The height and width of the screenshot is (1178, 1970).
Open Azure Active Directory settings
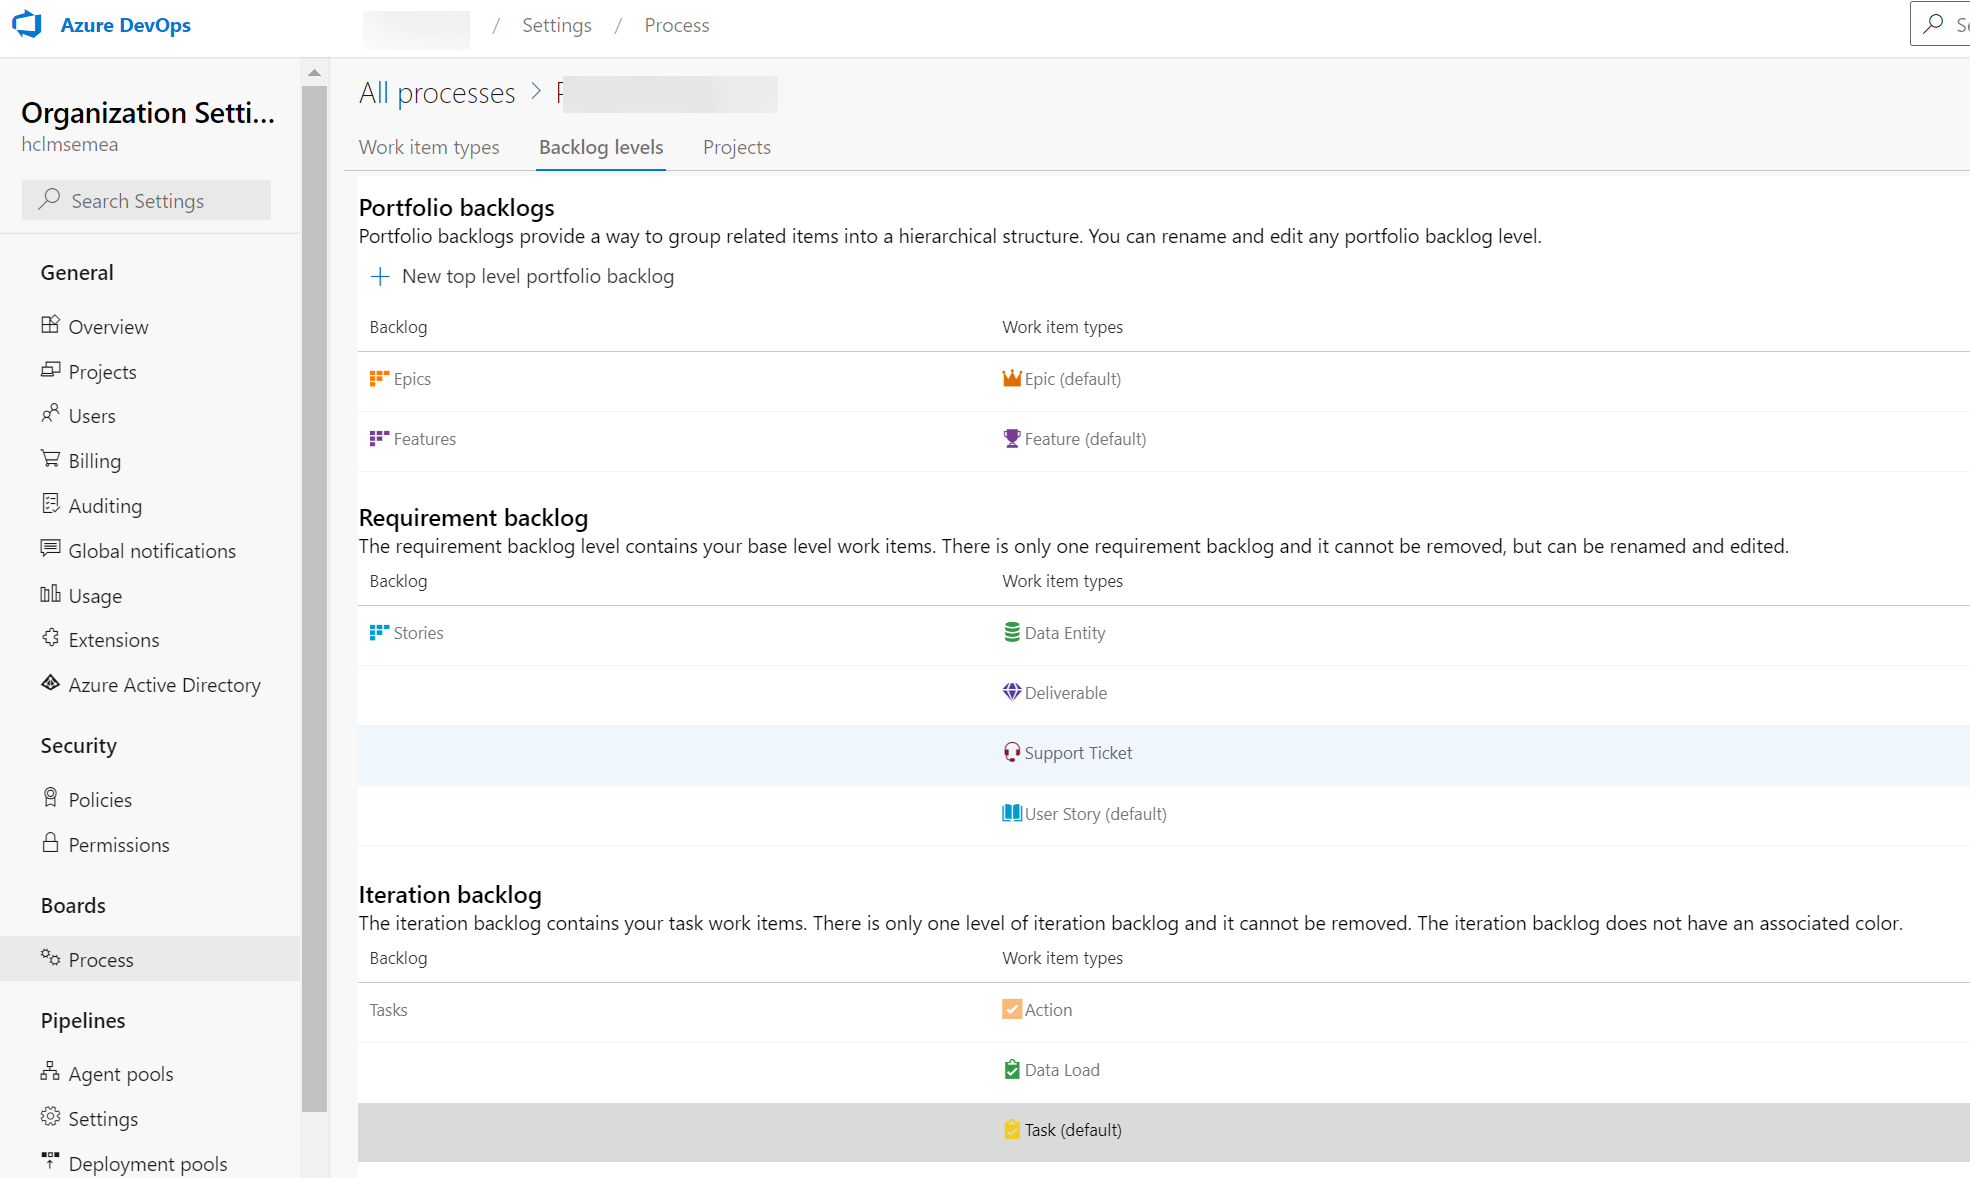click(164, 685)
